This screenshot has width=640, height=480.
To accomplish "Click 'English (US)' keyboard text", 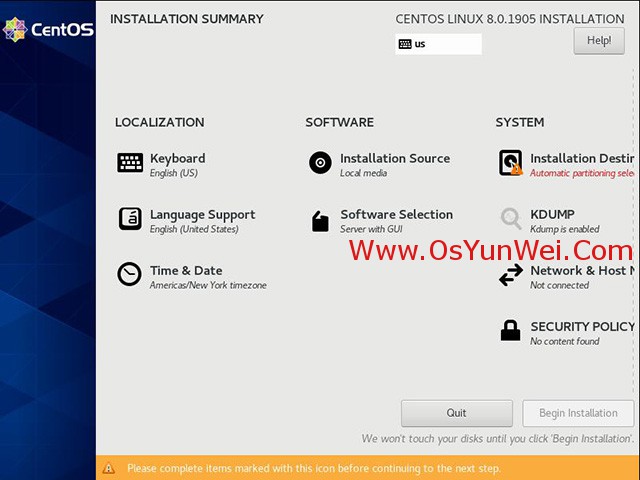I will coord(173,173).
